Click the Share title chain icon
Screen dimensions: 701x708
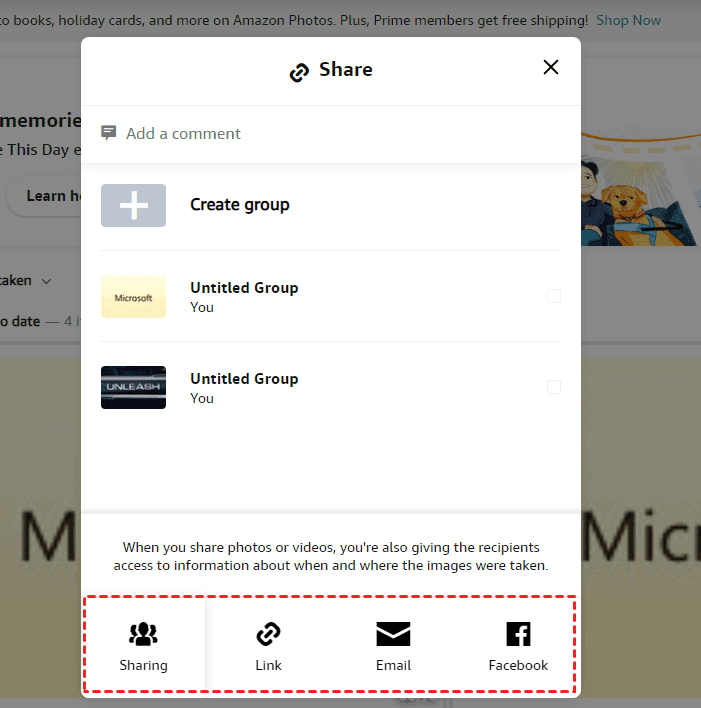point(299,72)
